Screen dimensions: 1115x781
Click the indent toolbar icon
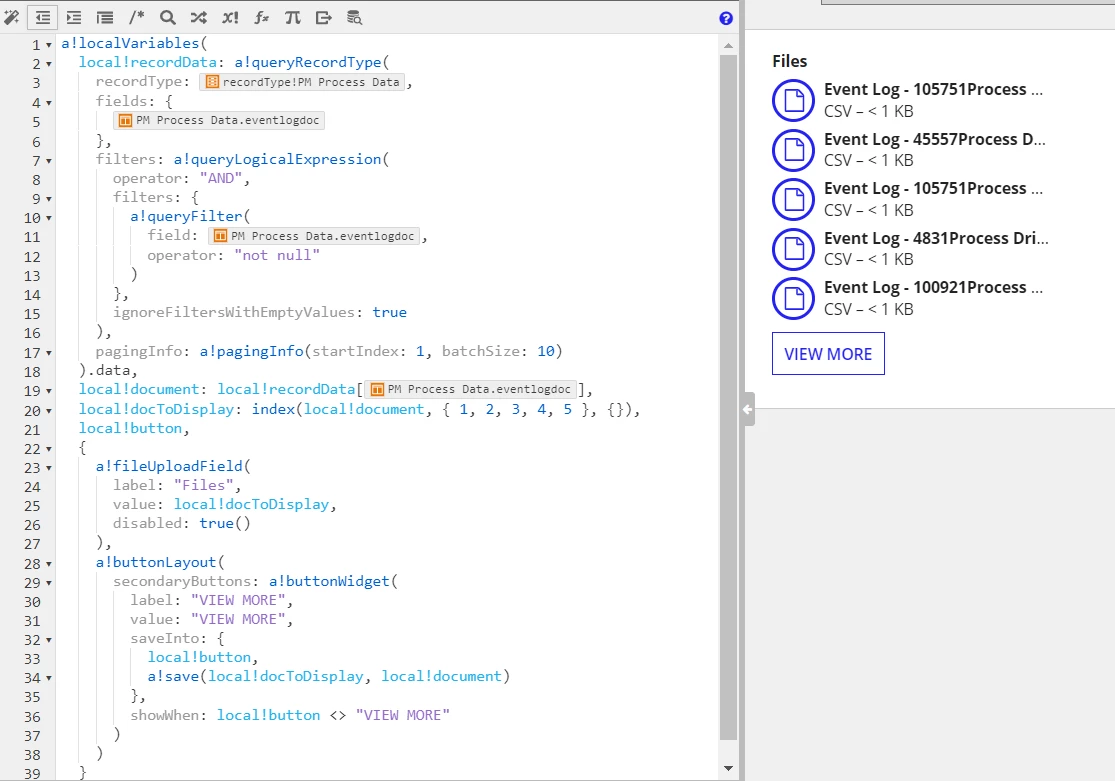[74, 18]
